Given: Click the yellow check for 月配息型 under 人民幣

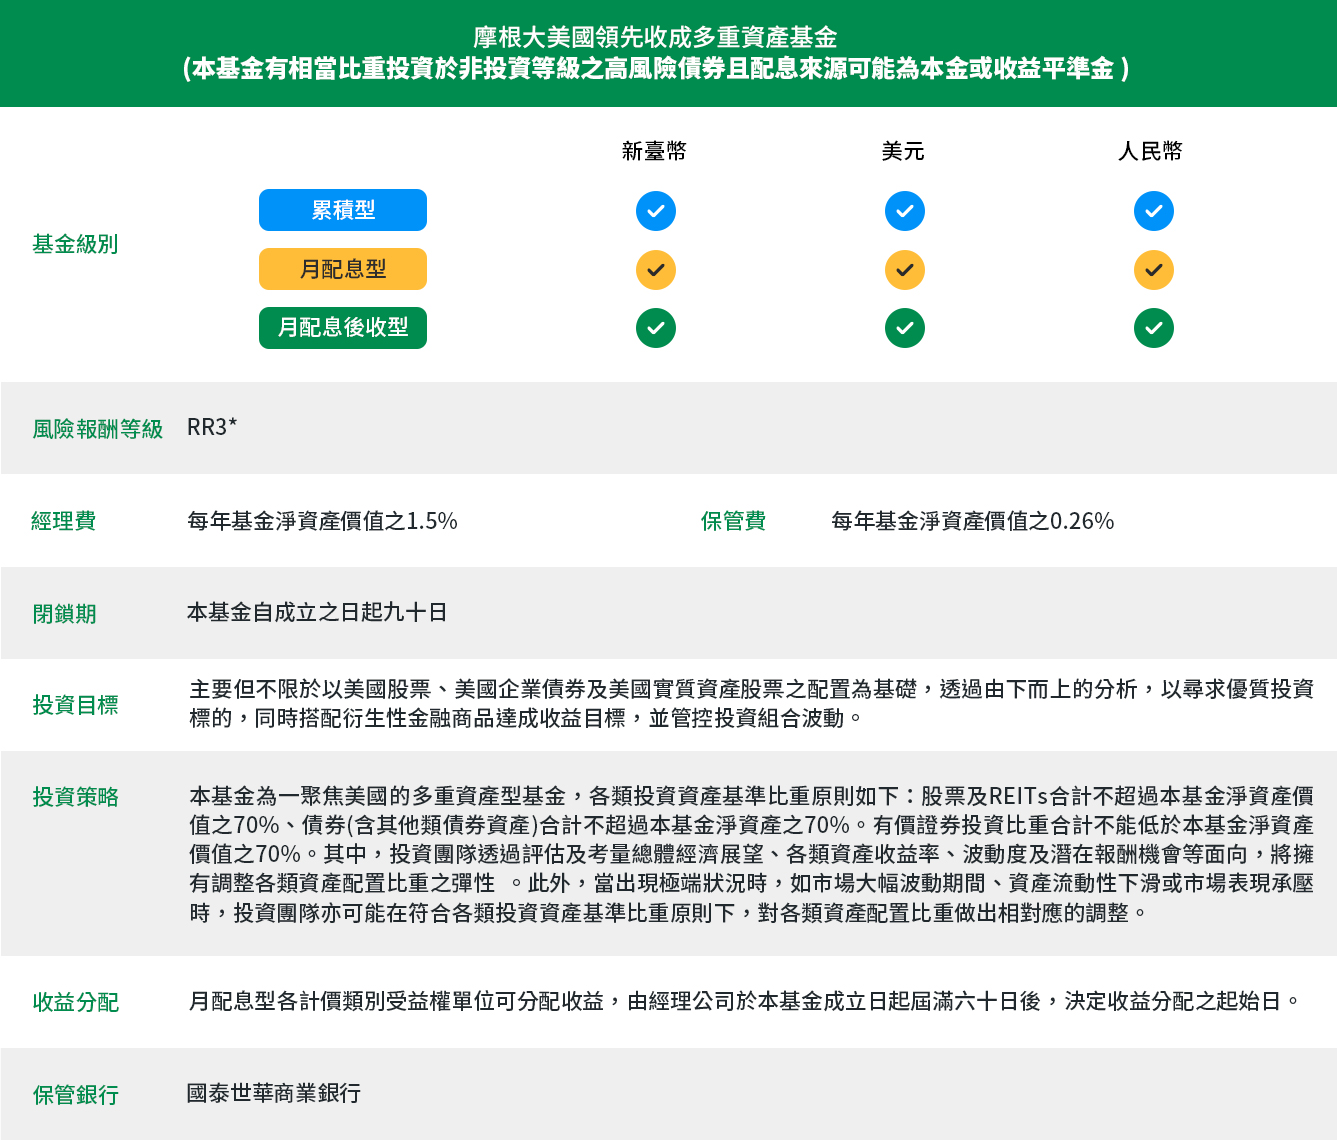Looking at the screenshot, I should click(1154, 270).
